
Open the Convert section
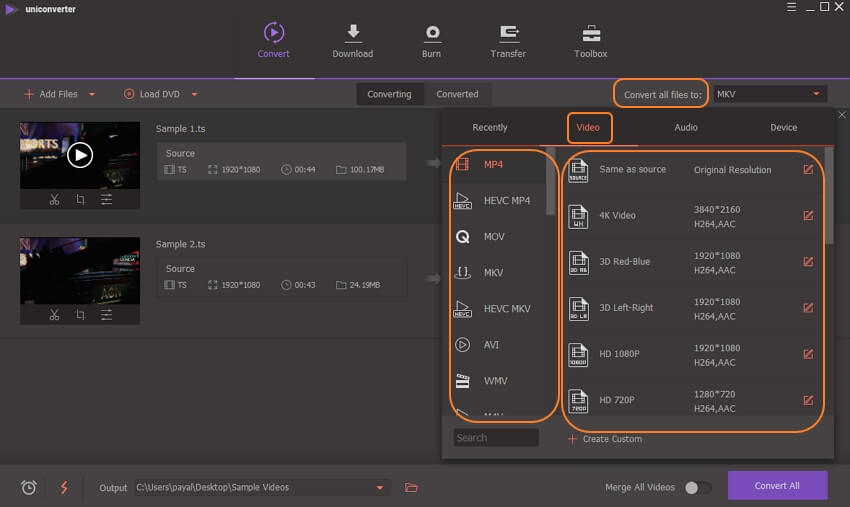pos(273,40)
